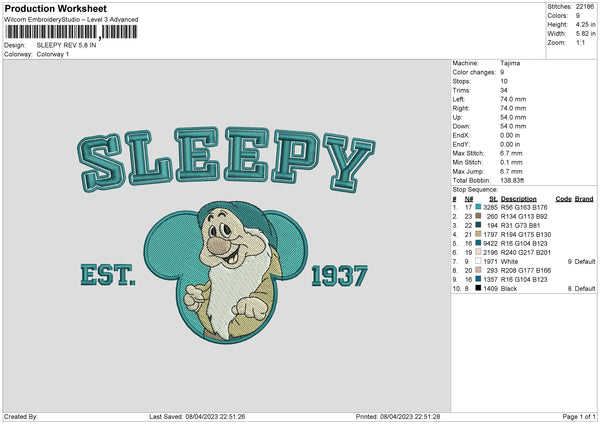Click the Width value 5.82 in

pyautogui.click(x=585, y=34)
